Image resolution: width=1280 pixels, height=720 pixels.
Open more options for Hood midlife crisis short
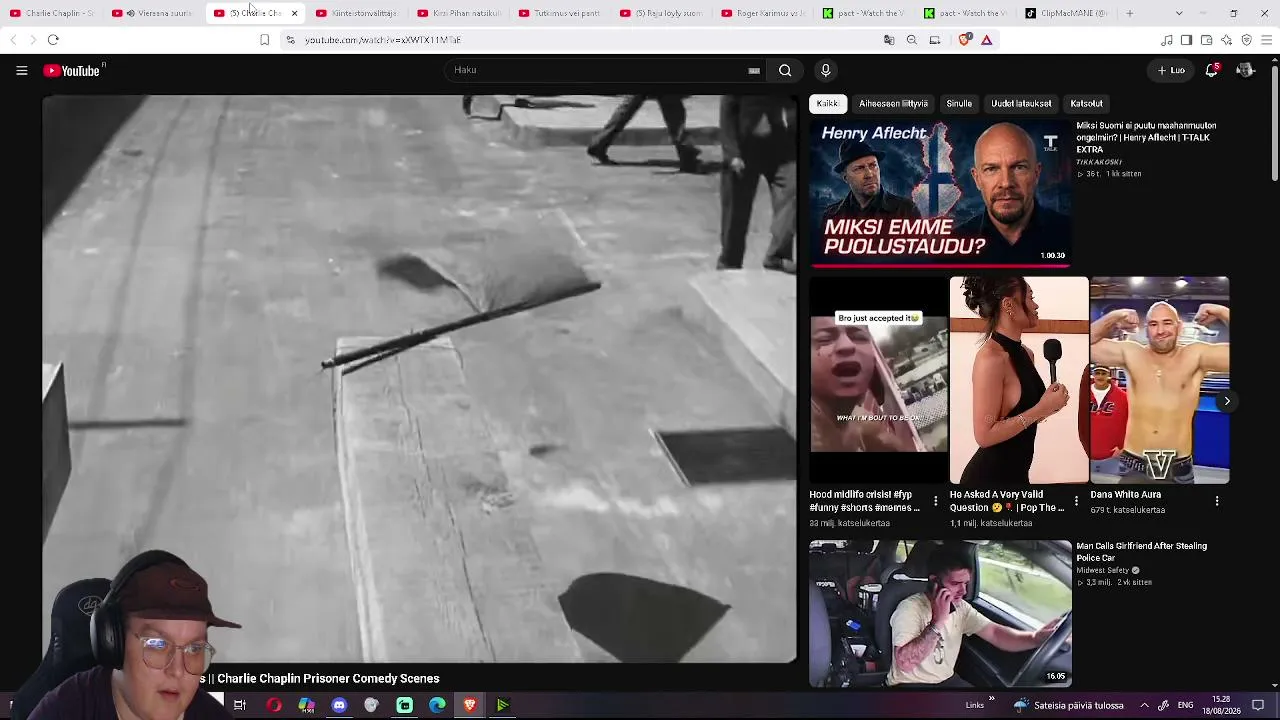tap(936, 501)
